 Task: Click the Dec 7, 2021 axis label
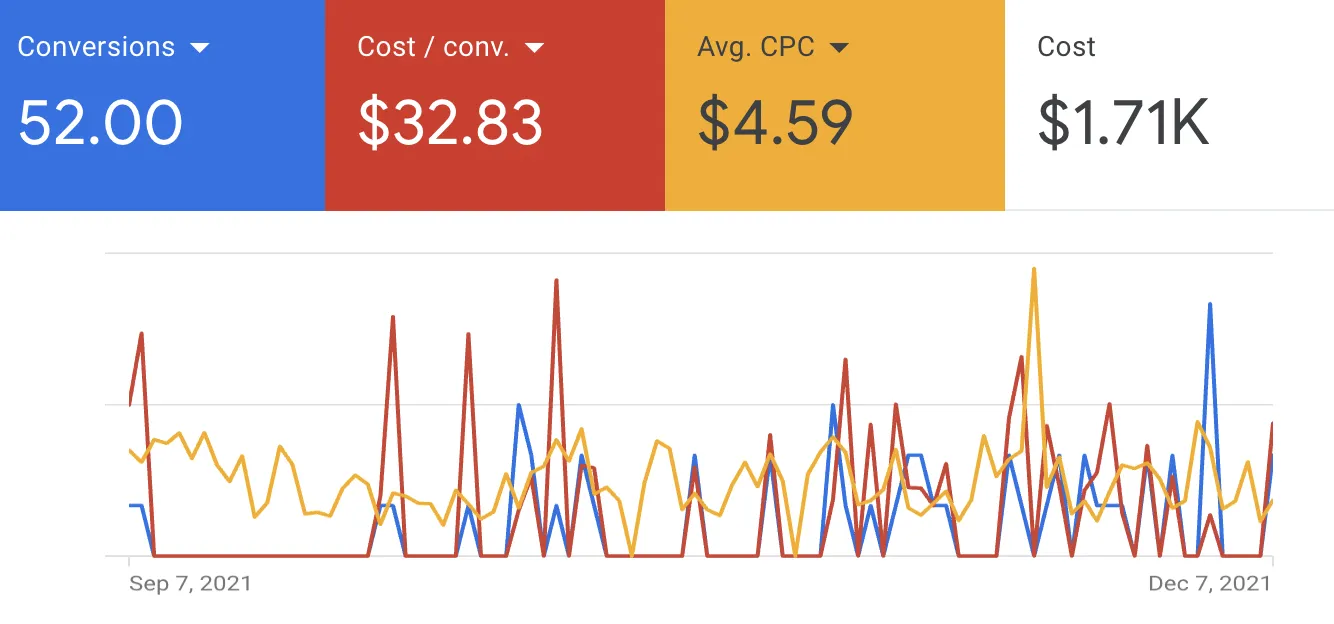point(1209,583)
